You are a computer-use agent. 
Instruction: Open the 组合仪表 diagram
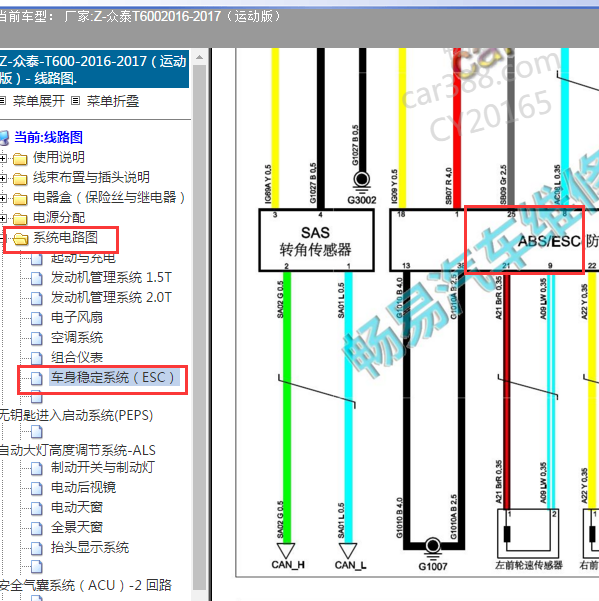tap(77, 357)
